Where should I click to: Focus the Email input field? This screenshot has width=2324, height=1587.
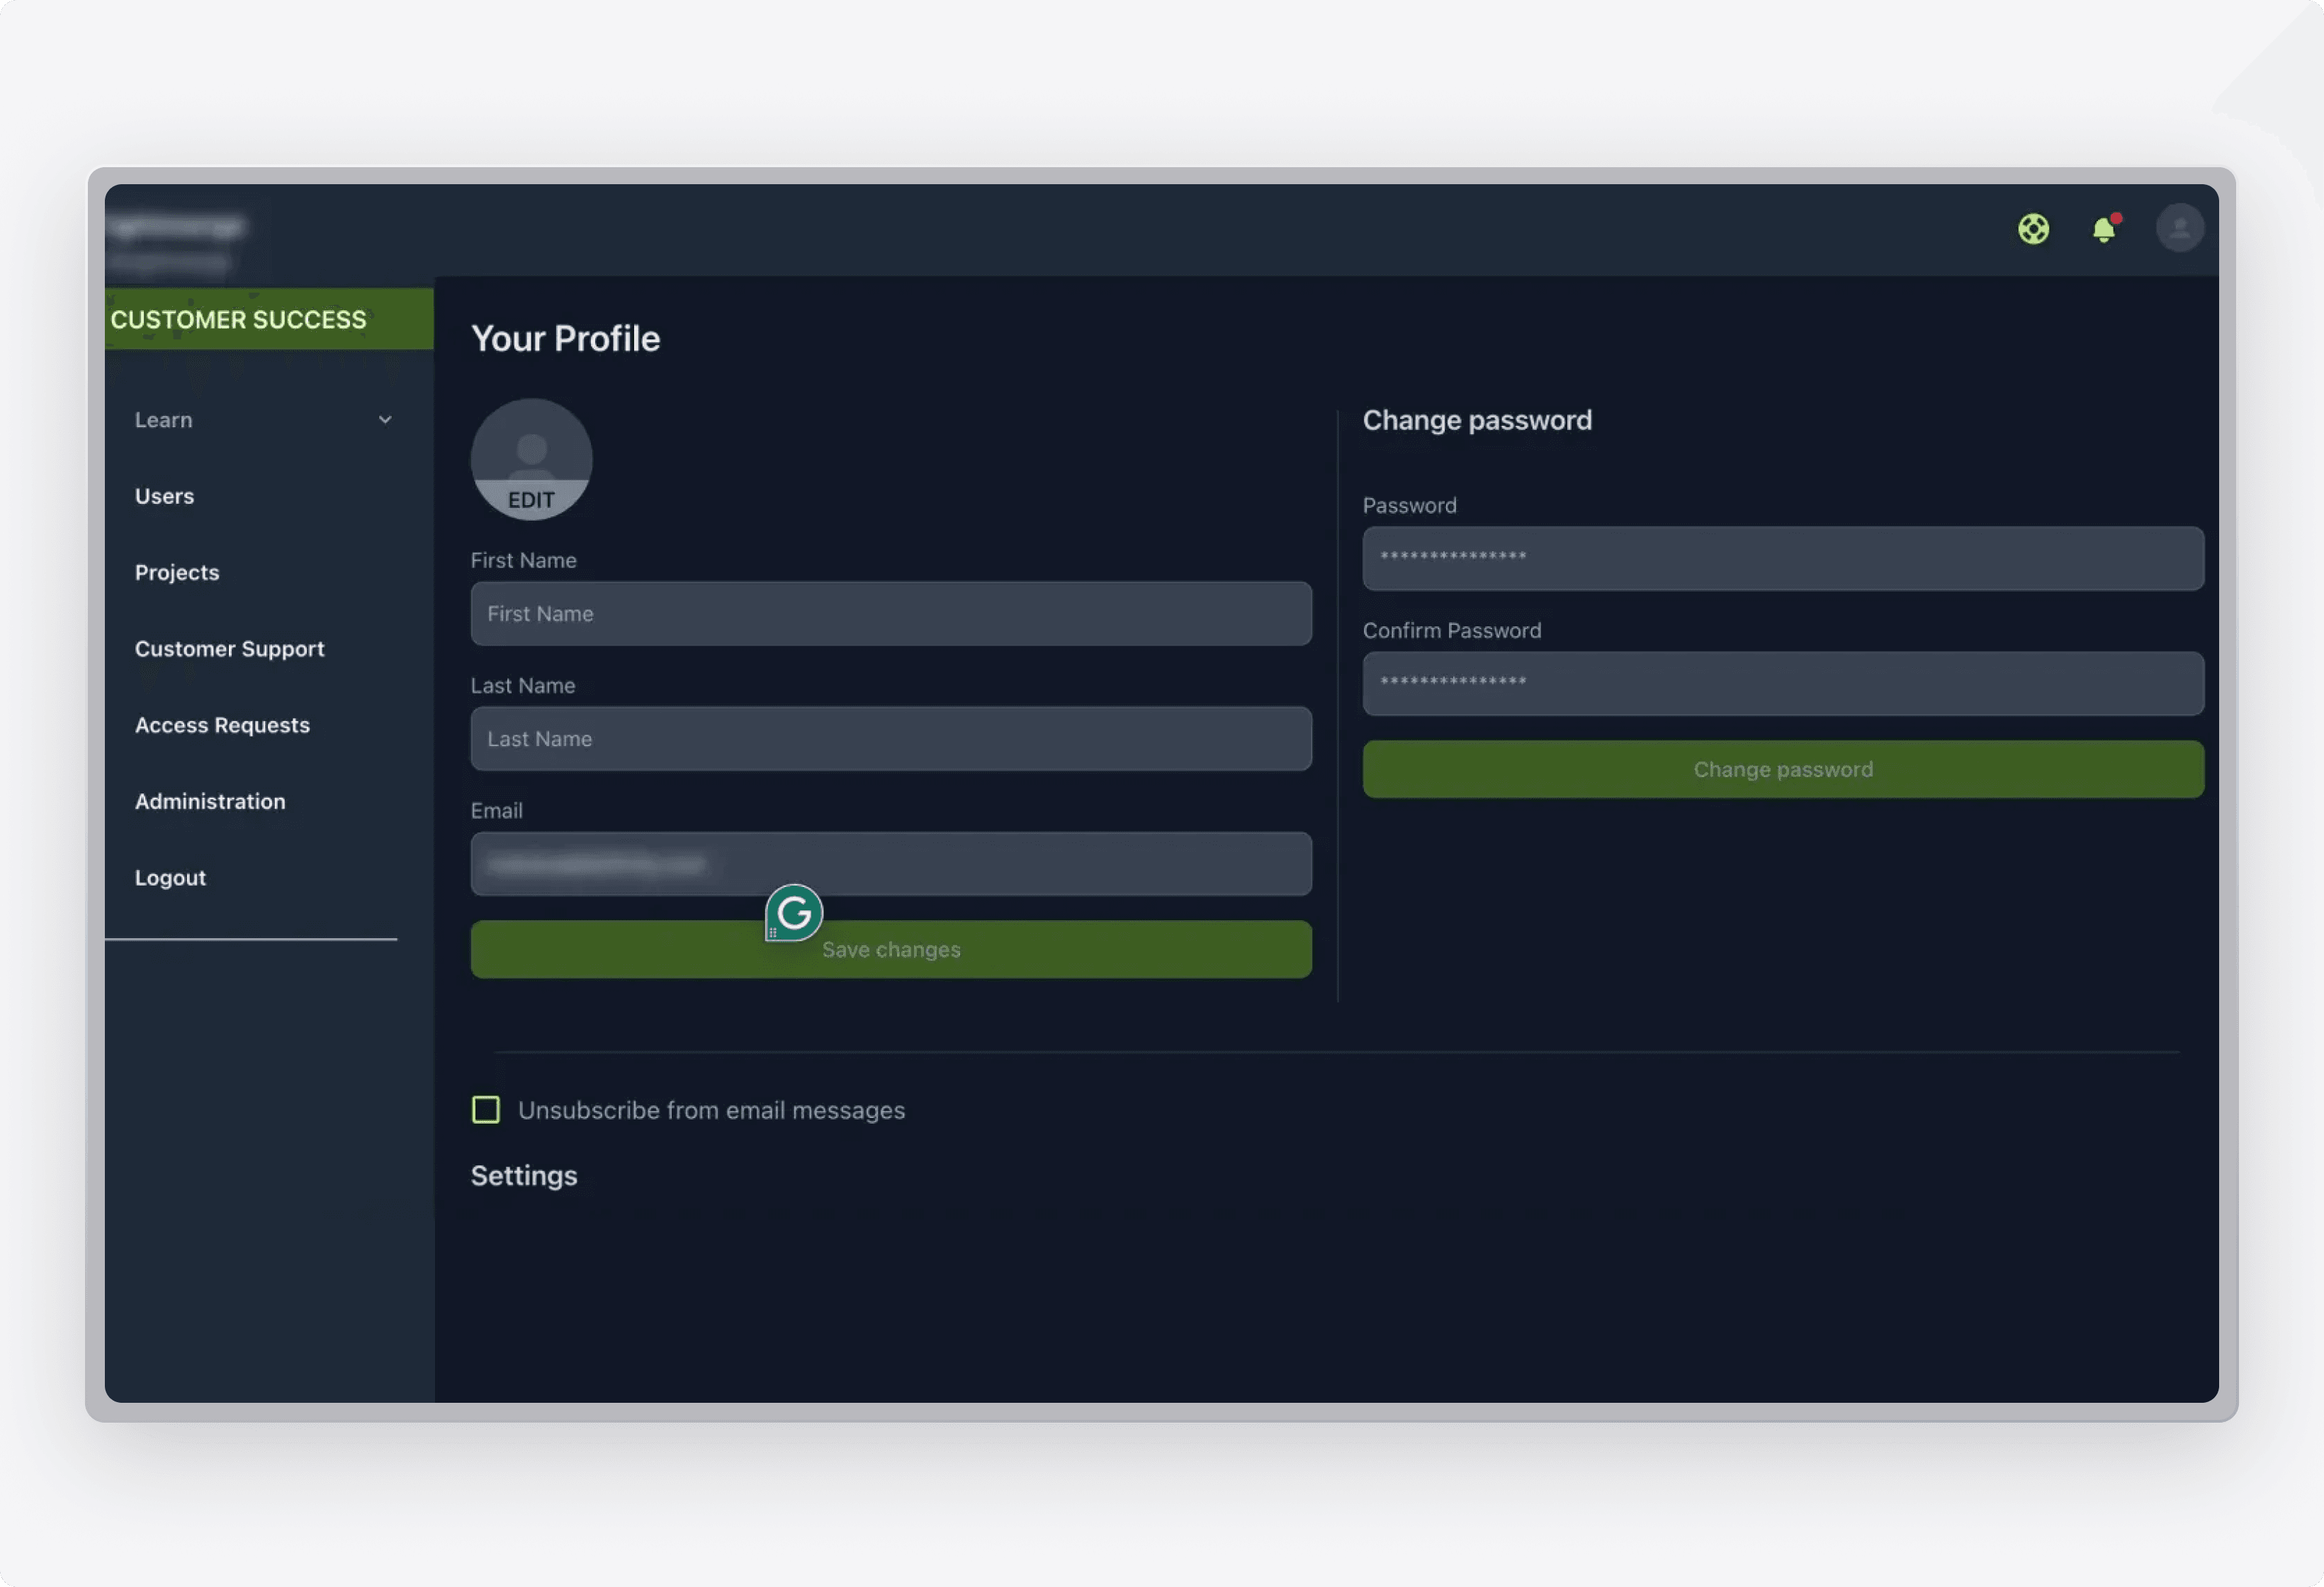click(891, 863)
